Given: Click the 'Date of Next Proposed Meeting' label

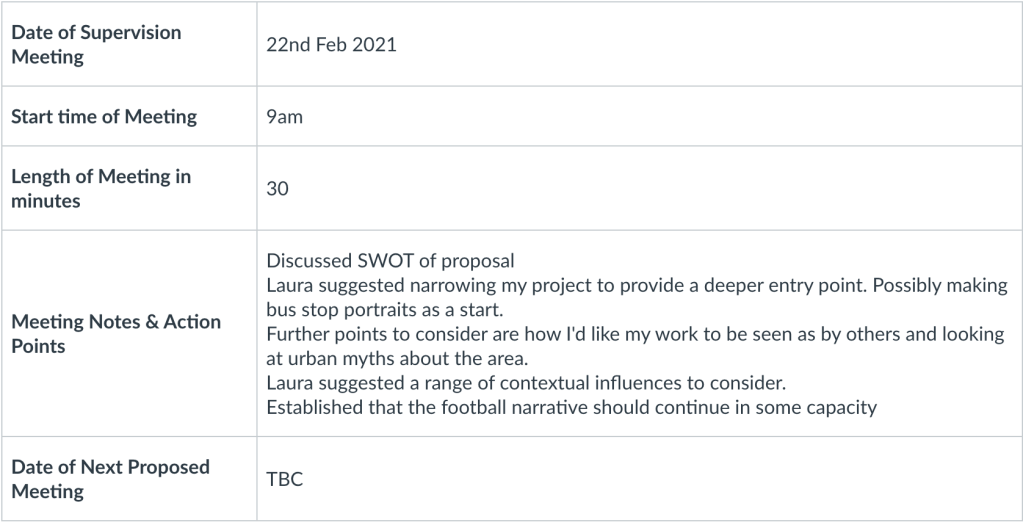Looking at the screenshot, I should 111,479.
